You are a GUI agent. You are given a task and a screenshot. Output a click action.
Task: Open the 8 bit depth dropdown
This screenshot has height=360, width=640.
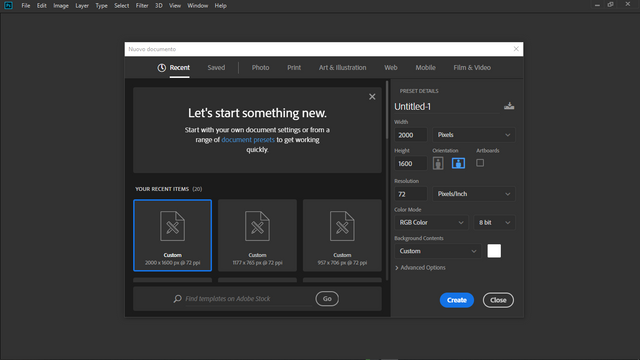(494, 222)
